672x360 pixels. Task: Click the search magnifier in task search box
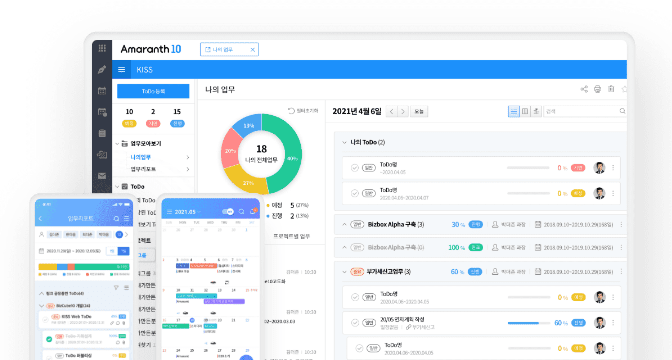622,111
